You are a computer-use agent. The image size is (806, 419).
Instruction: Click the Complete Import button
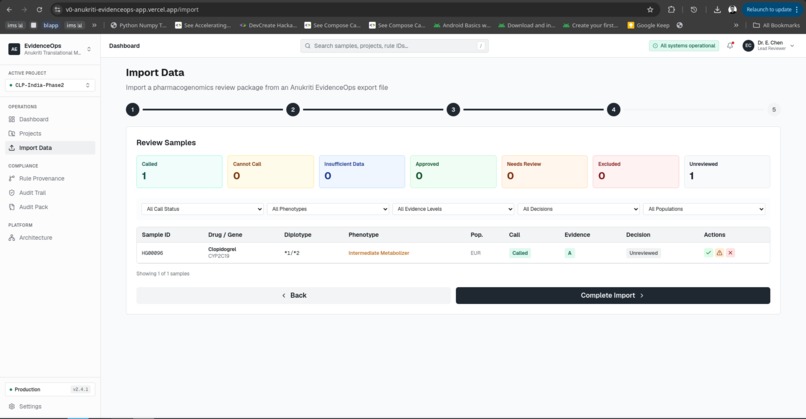613,296
